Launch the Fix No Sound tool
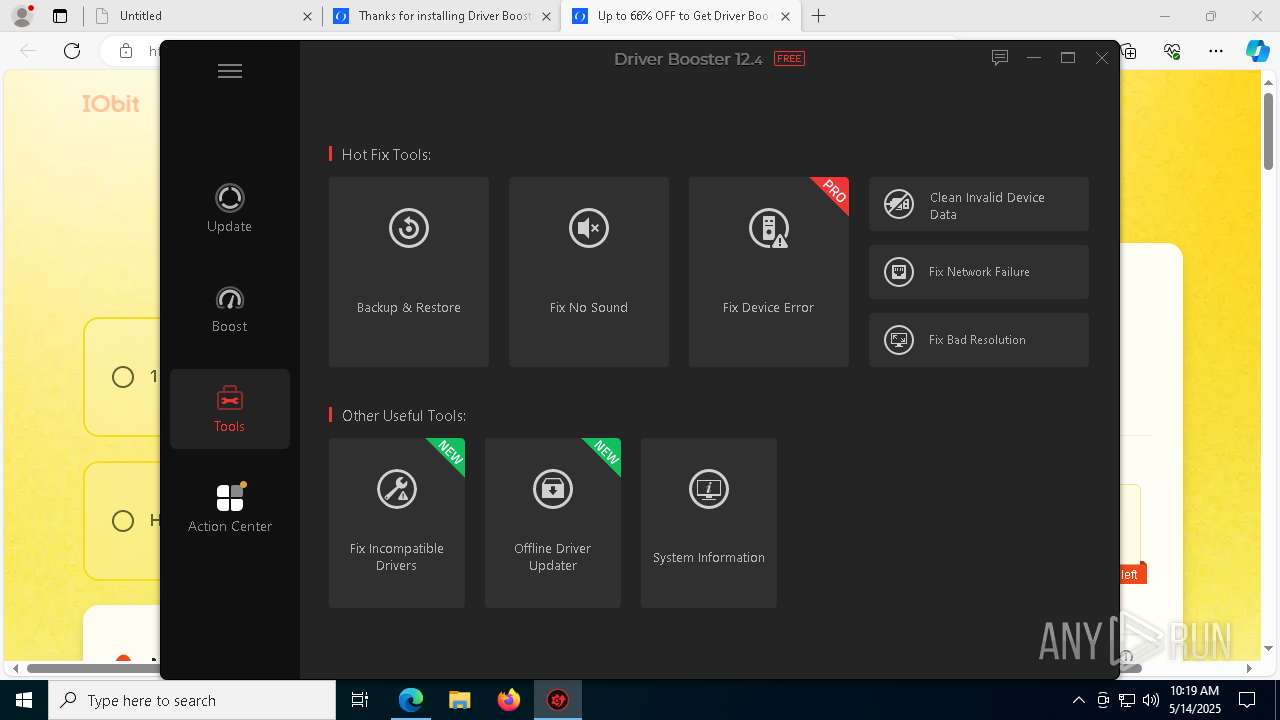Viewport: 1280px width, 720px height. click(x=589, y=272)
